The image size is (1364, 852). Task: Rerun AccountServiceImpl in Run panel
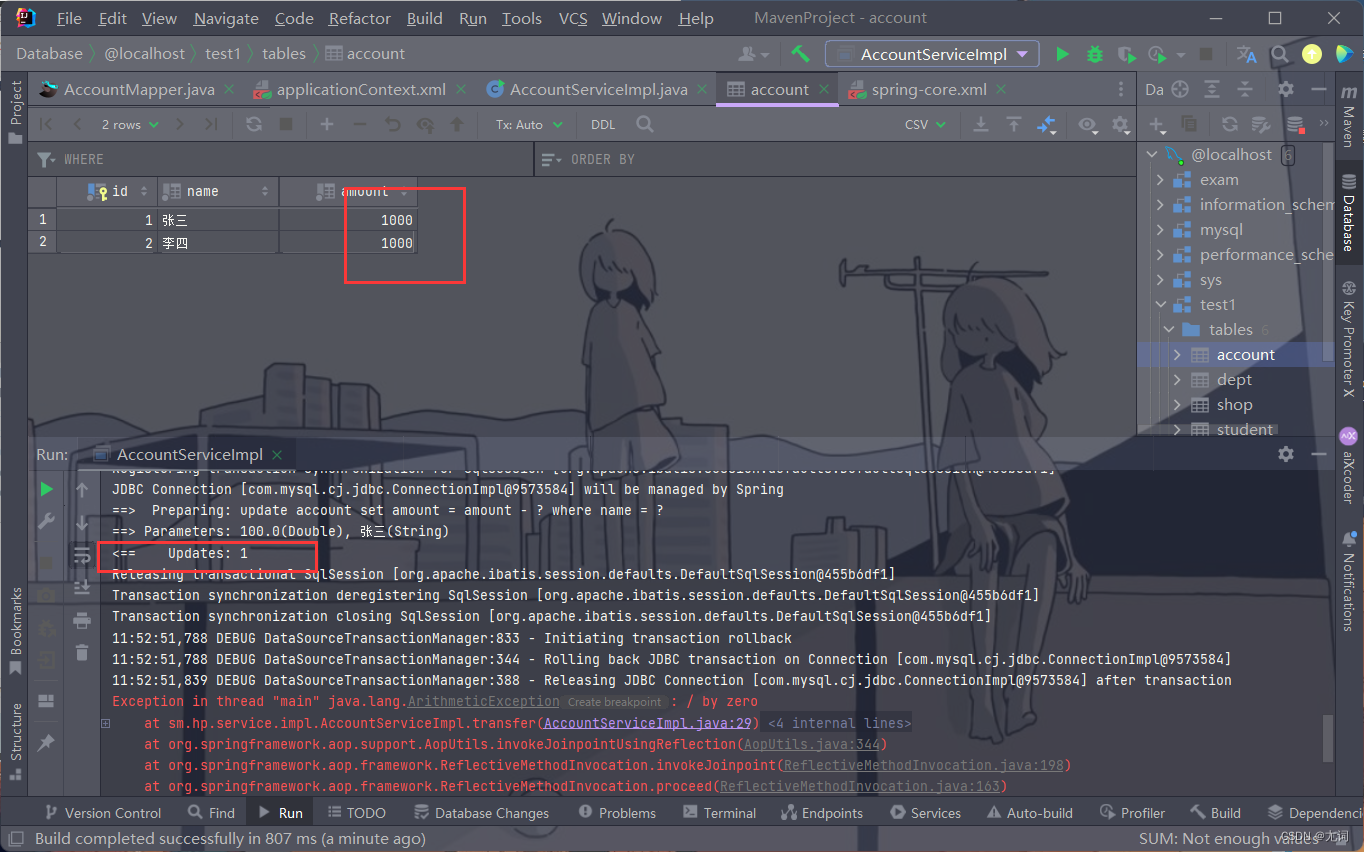pos(46,489)
